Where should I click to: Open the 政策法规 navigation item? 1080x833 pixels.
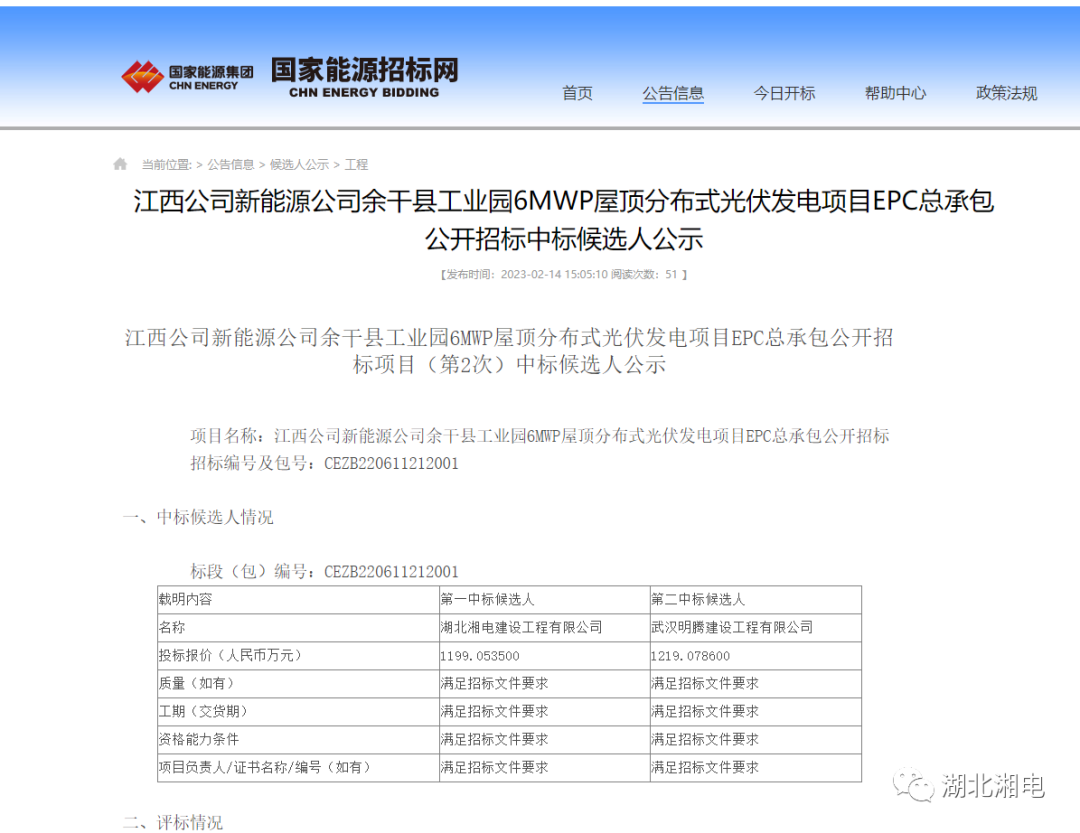1005,92
